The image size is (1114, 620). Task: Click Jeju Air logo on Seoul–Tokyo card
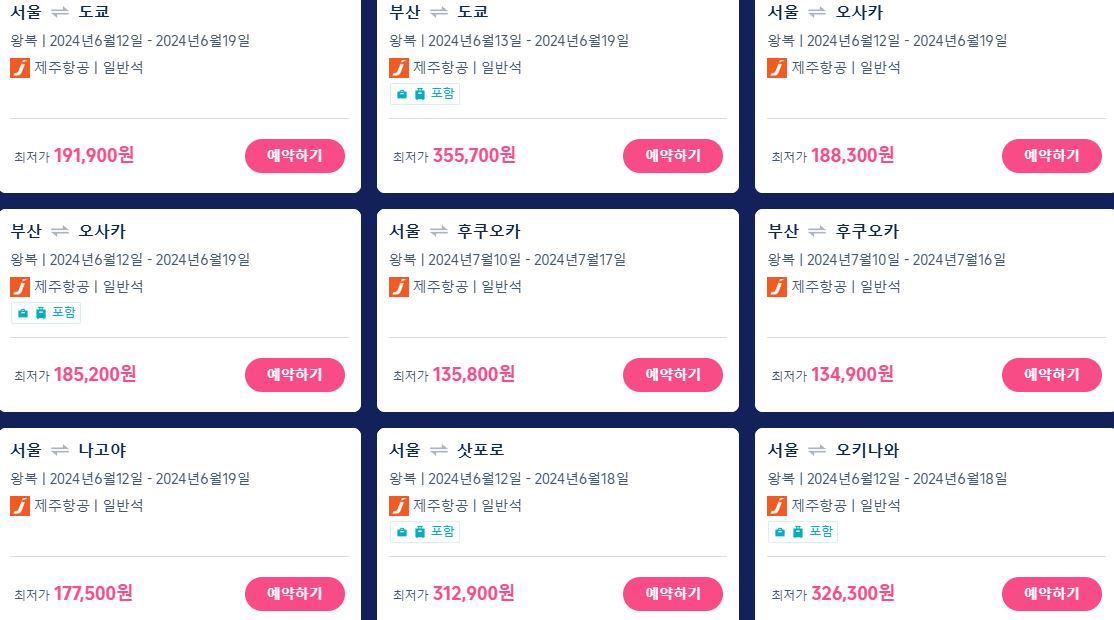(20, 68)
